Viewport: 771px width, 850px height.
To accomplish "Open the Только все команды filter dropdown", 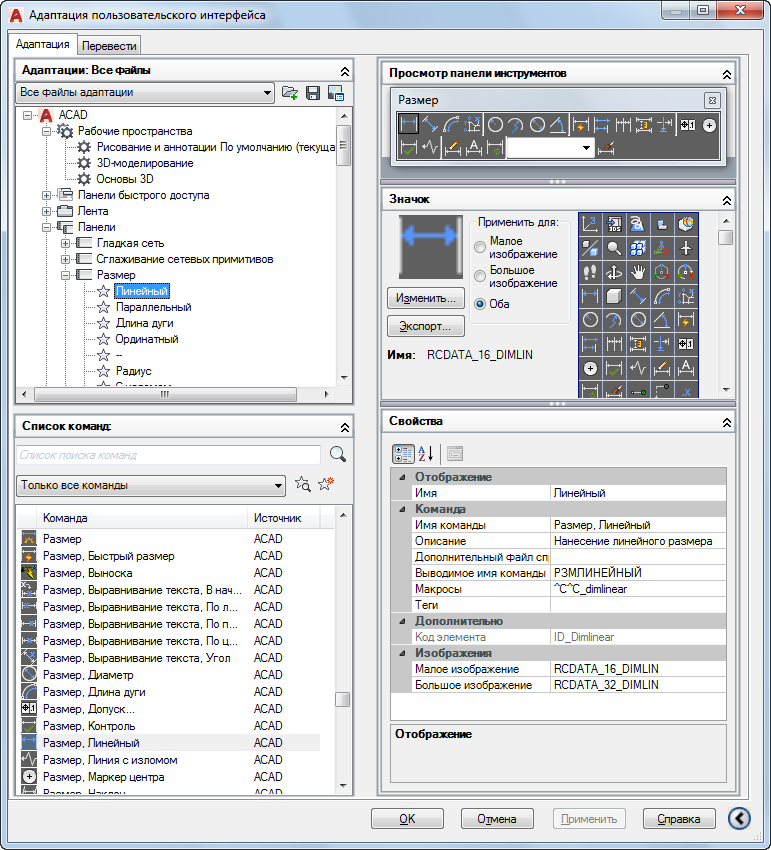I will click(x=151, y=485).
